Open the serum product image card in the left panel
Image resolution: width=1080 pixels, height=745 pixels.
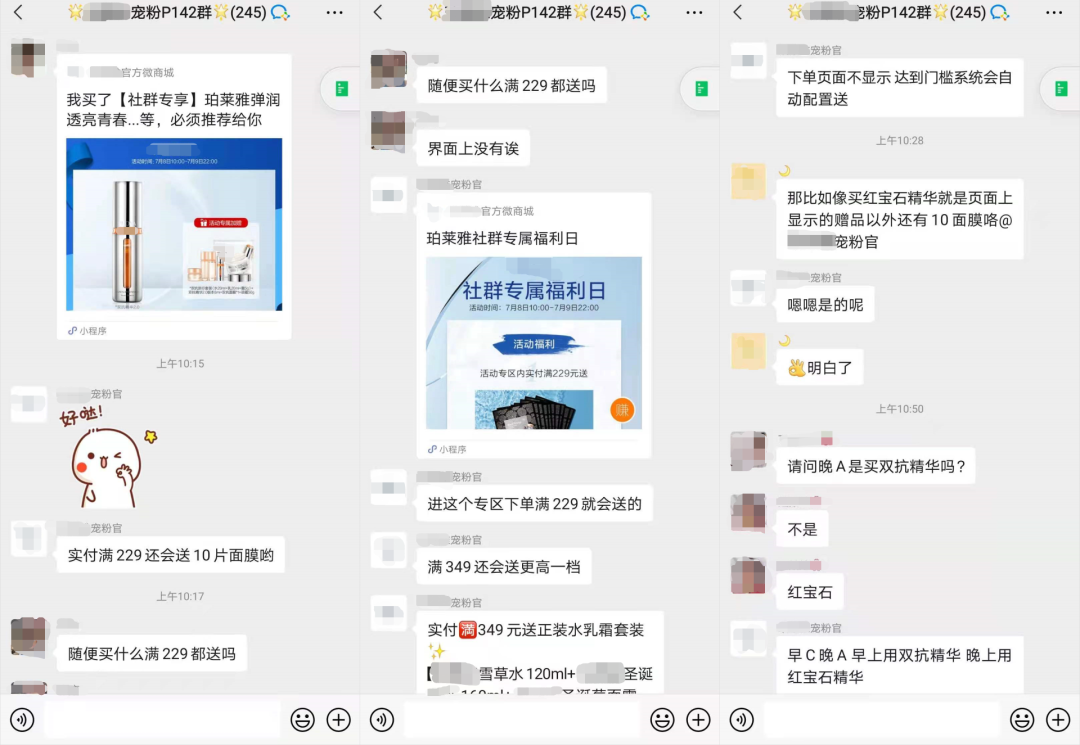174,225
